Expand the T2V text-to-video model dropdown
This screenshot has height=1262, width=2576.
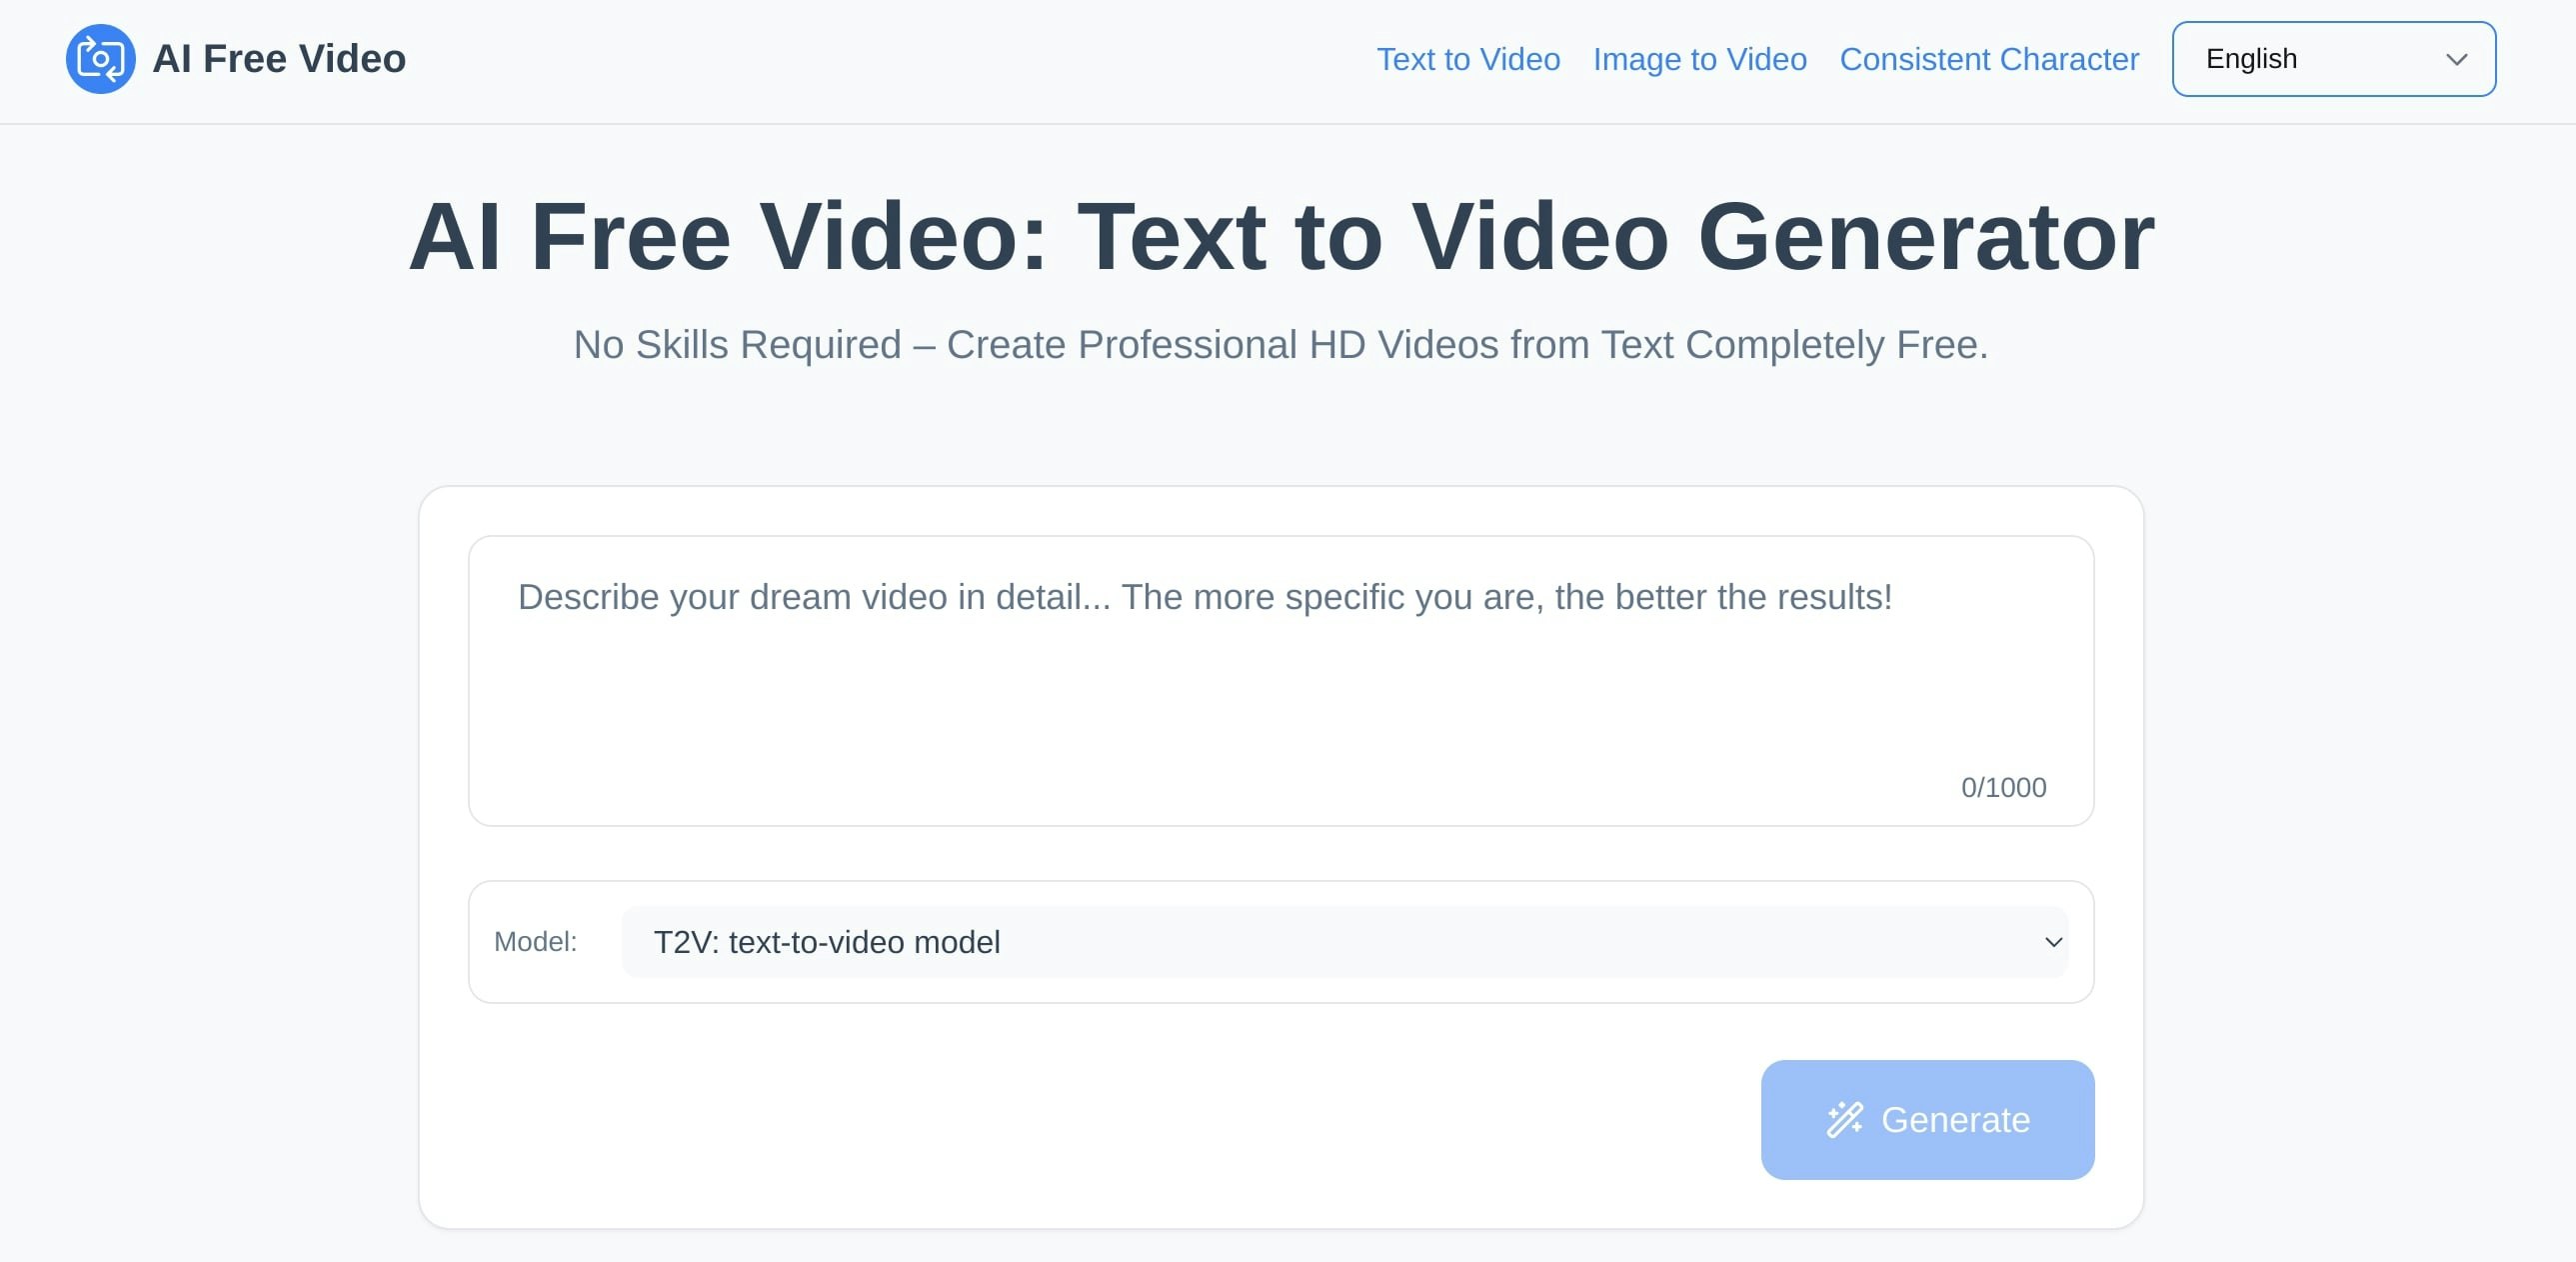[x=1343, y=942]
